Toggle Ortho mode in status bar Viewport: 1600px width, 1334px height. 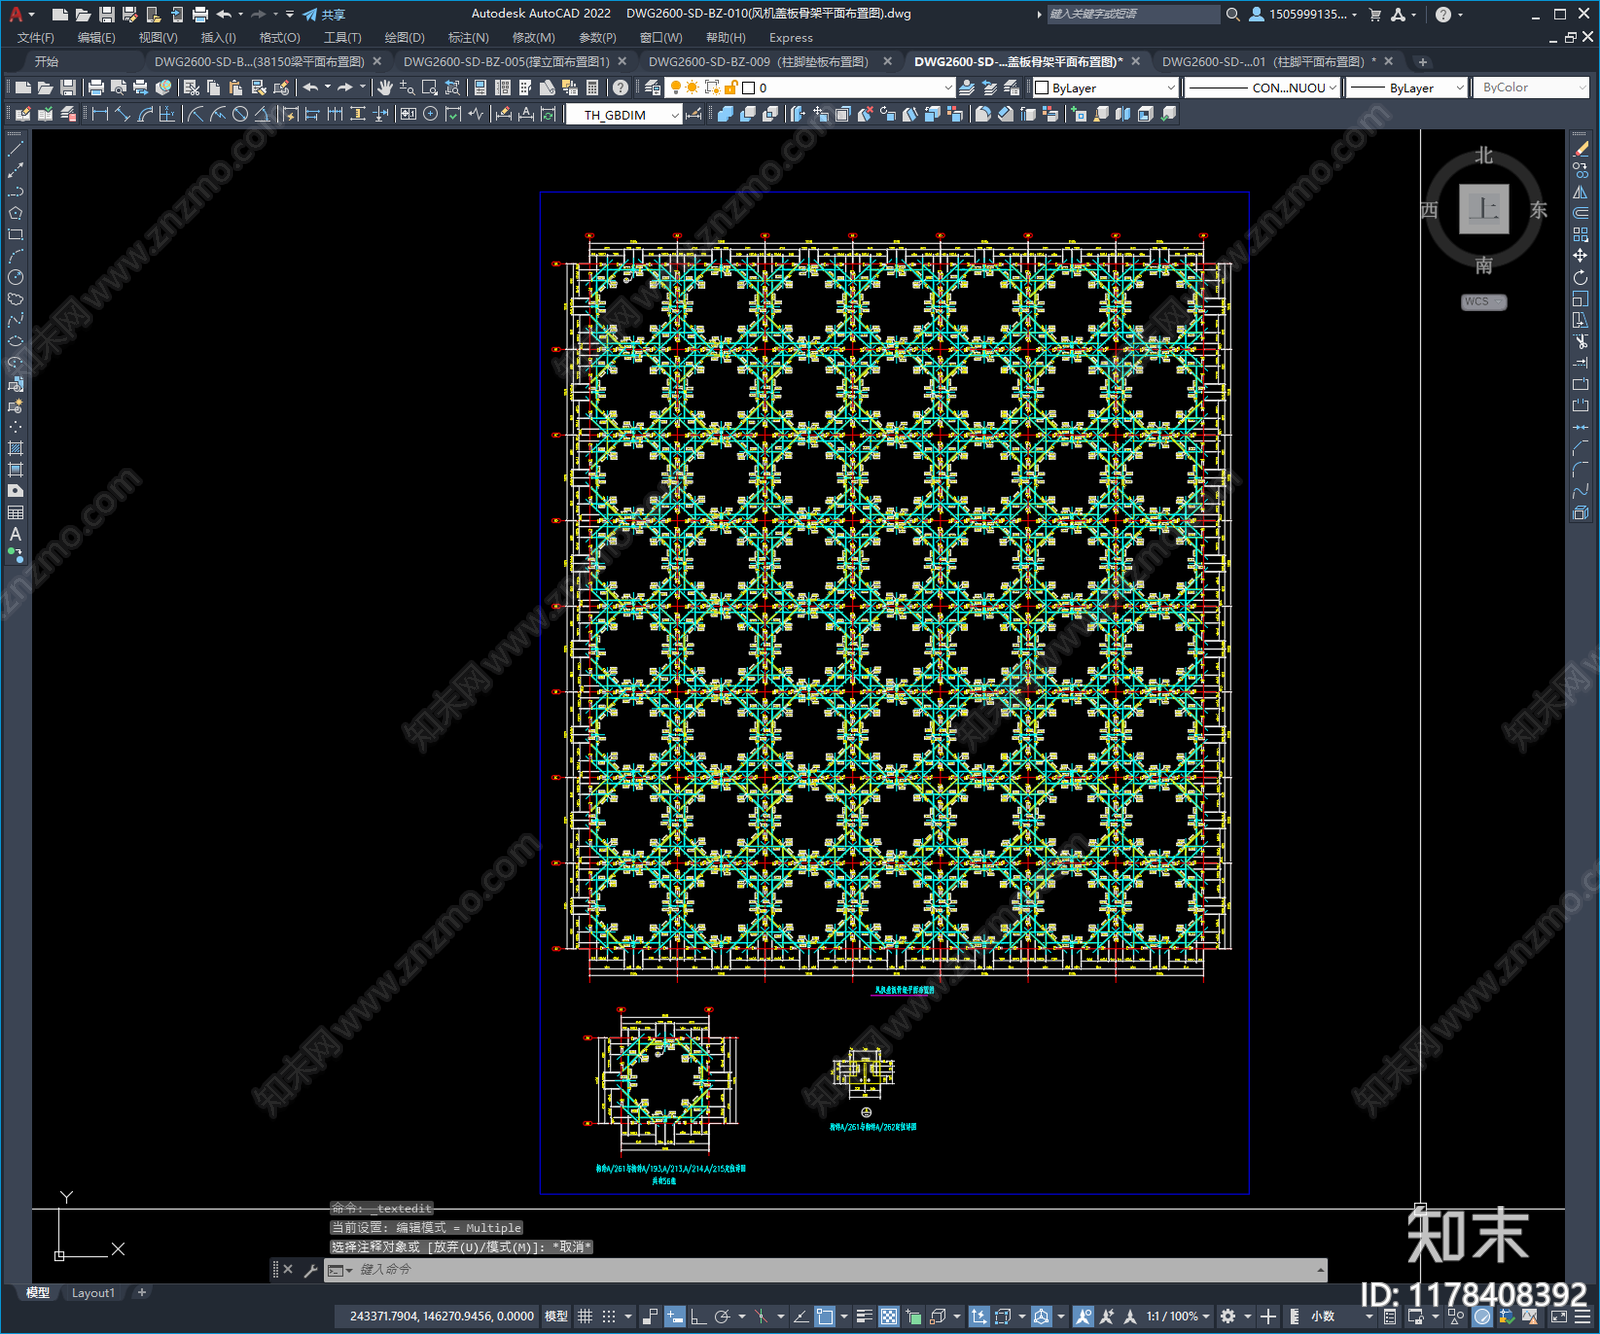point(698,1316)
